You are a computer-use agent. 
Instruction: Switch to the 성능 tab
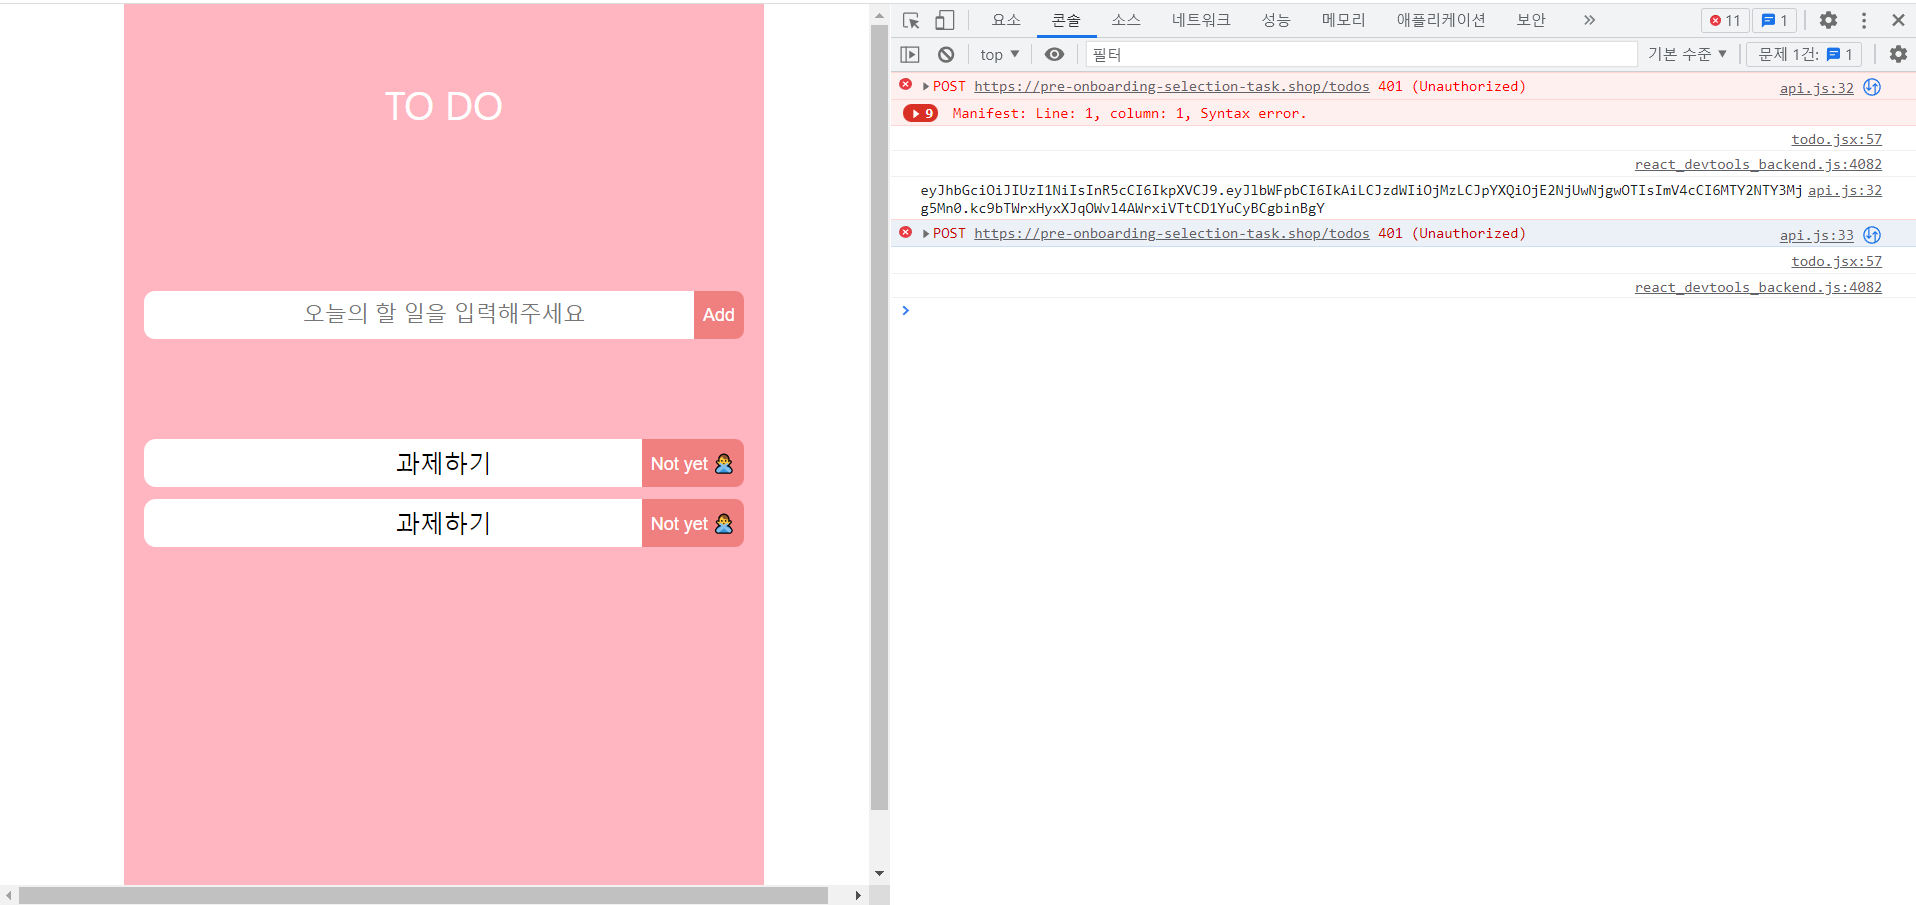(x=1276, y=20)
